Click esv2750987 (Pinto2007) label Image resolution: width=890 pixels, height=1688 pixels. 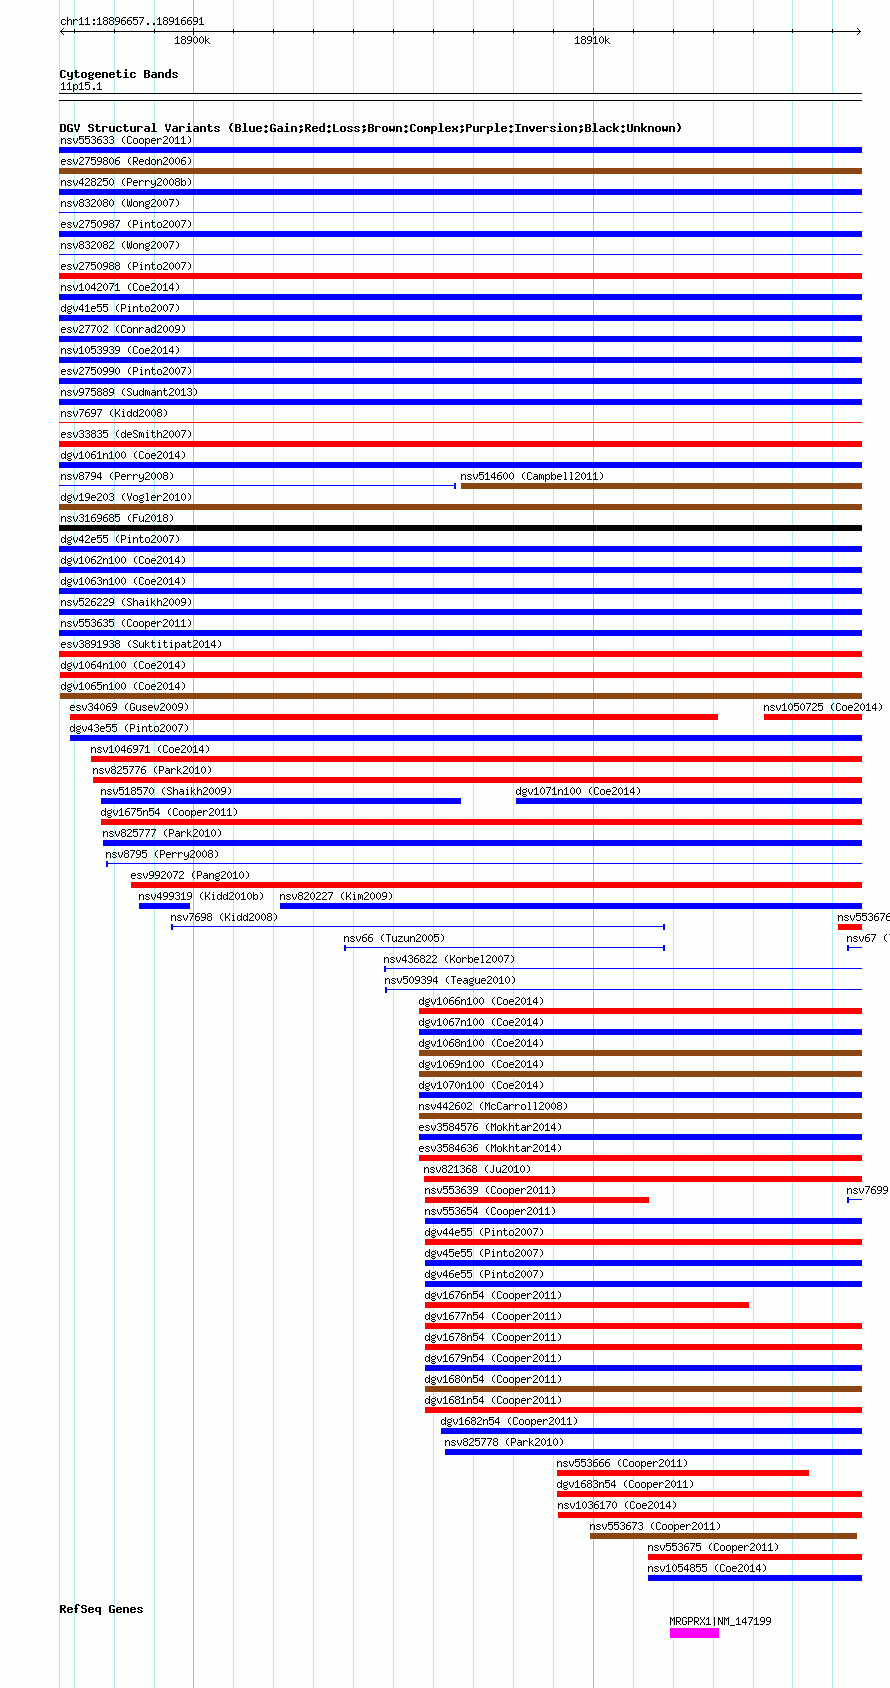[x=126, y=224]
